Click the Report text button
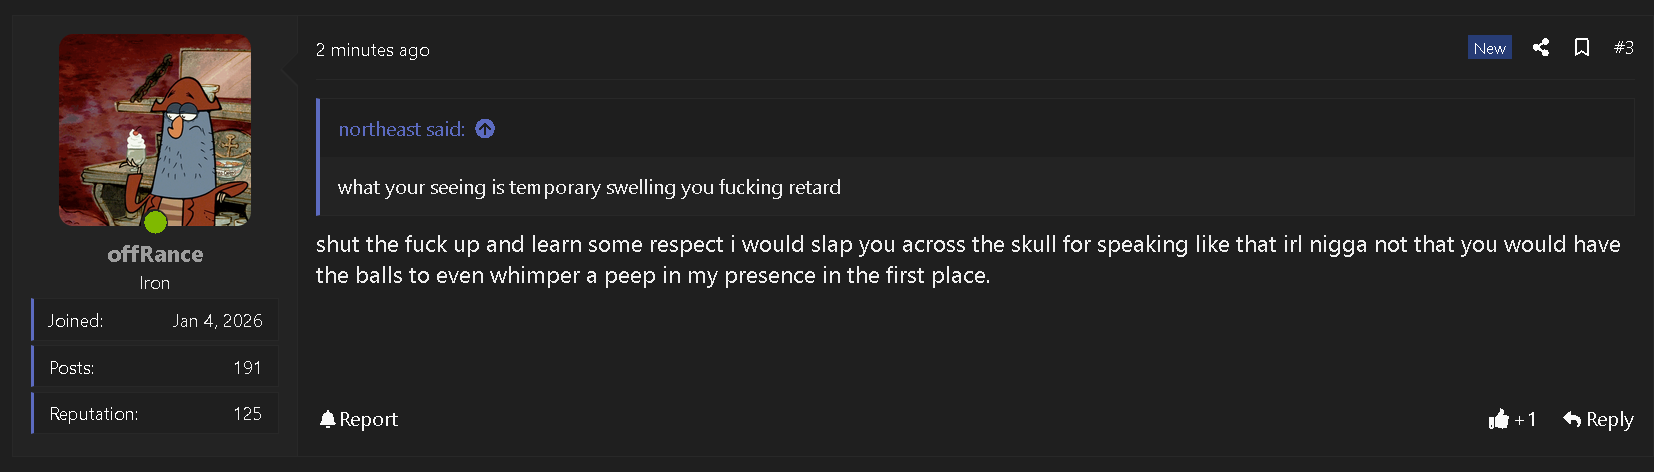The image size is (1654, 472). click(368, 419)
